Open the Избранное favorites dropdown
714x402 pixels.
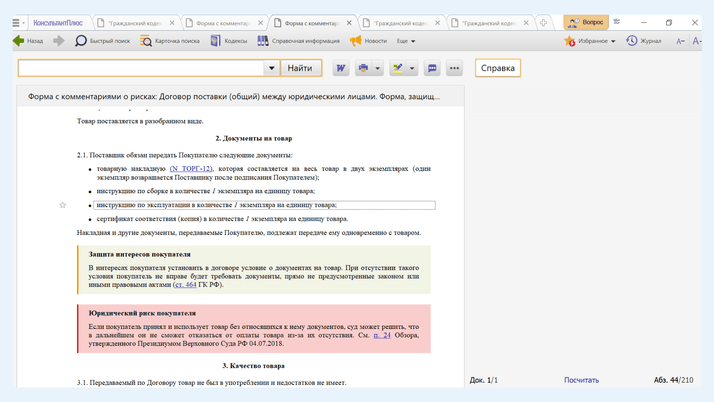point(613,41)
